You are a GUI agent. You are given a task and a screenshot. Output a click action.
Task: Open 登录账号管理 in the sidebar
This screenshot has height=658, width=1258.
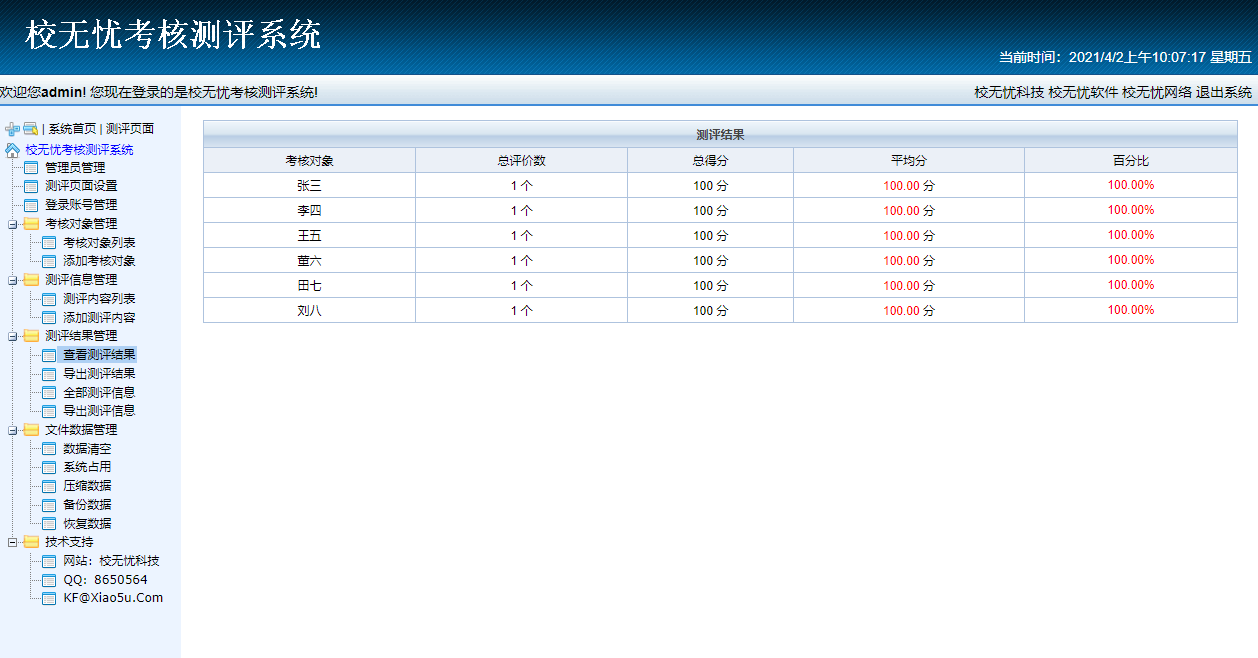point(81,205)
